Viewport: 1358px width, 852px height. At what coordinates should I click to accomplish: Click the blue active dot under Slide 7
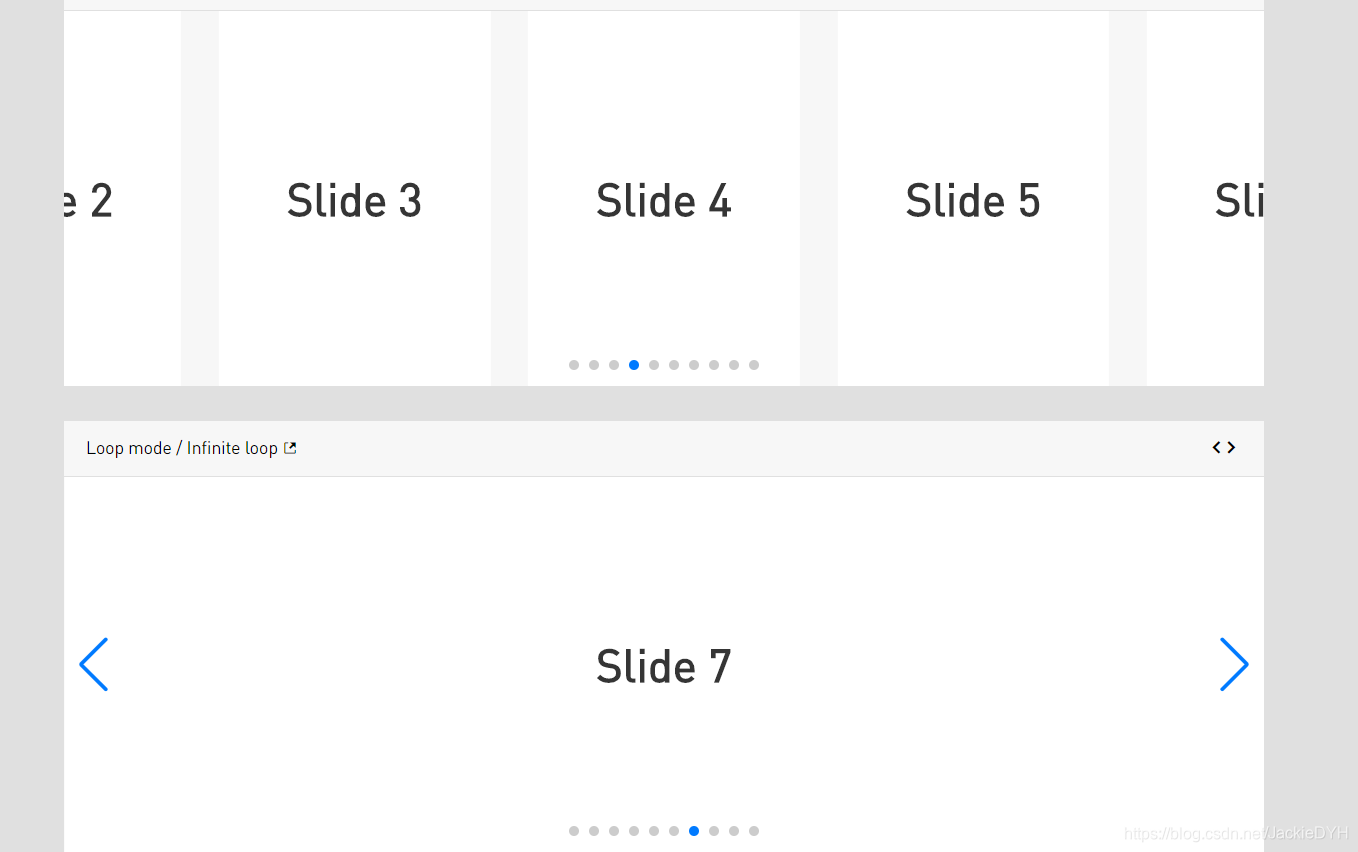(694, 831)
